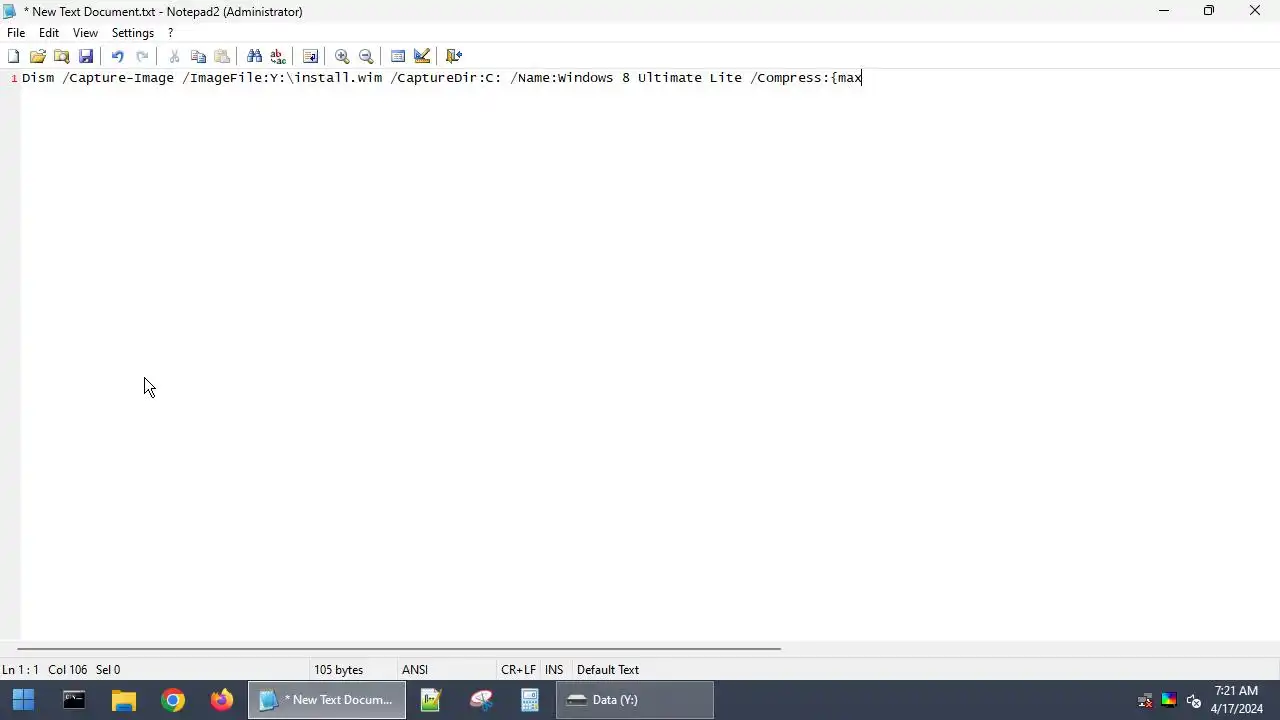
Task: Toggle word wrap toolbar icon
Action: point(310,56)
